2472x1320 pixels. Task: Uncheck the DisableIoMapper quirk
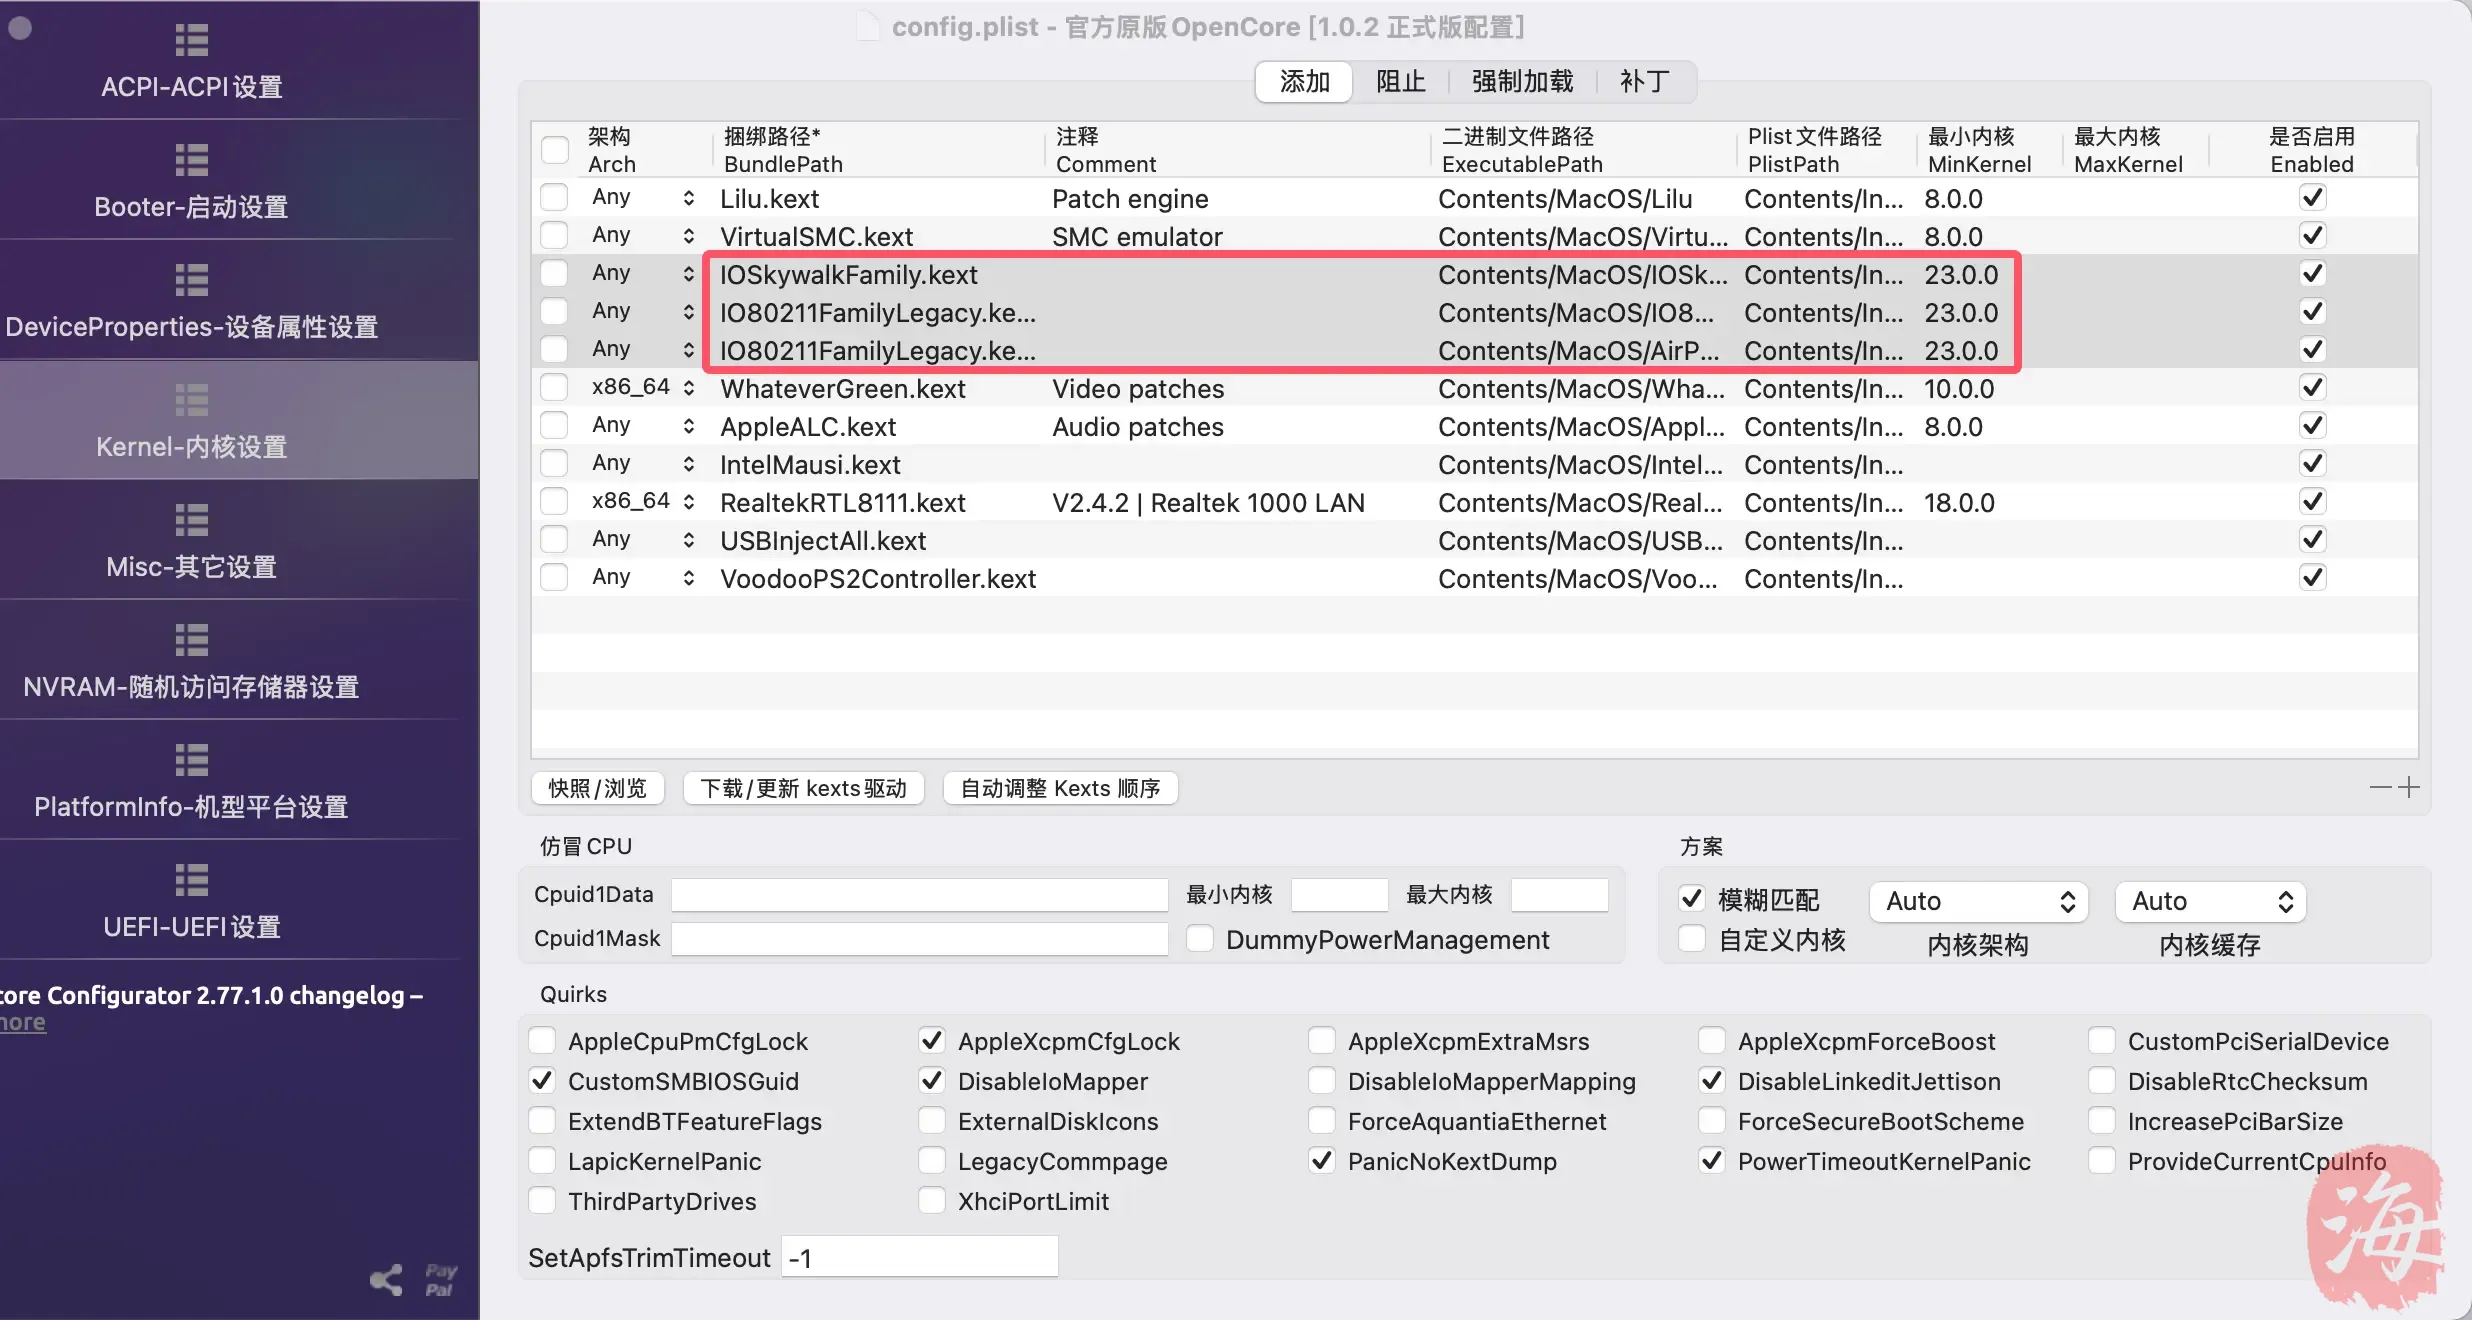tap(932, 1081)
